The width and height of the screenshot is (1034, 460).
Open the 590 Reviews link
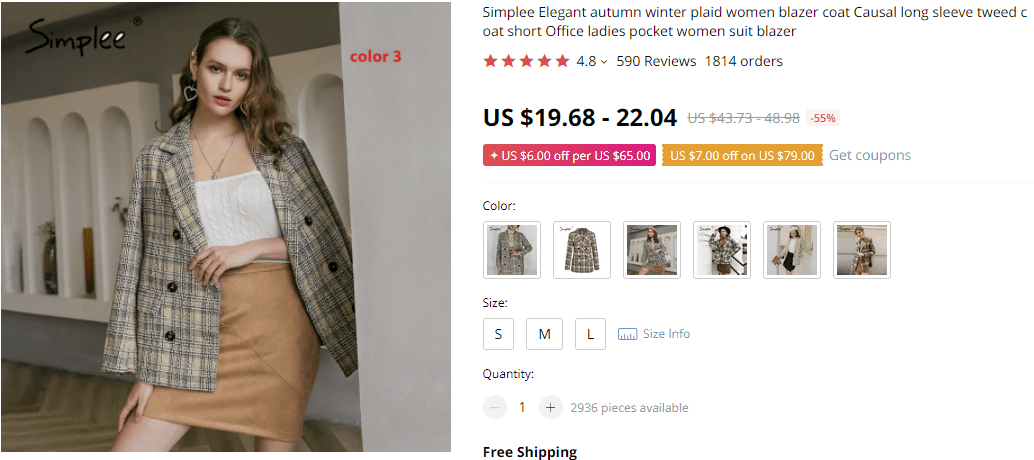656,61
